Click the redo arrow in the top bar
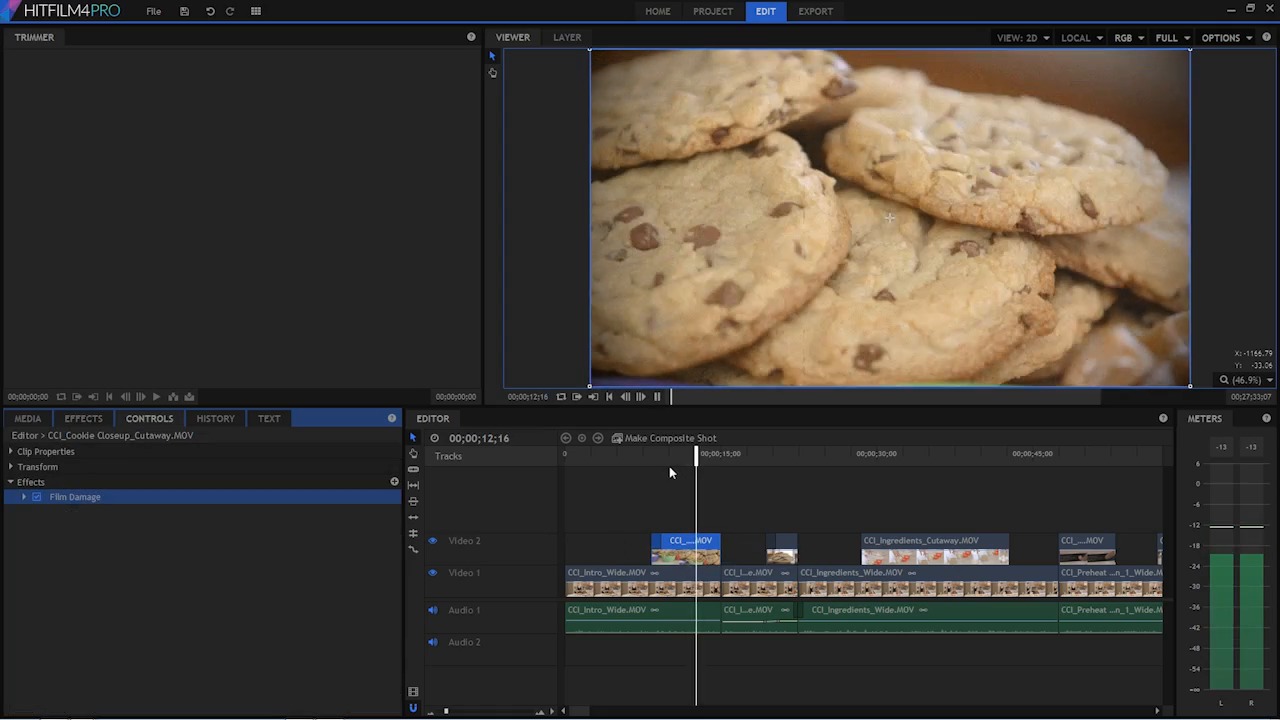Screen dimensions: 1280x720 (230, 11)
